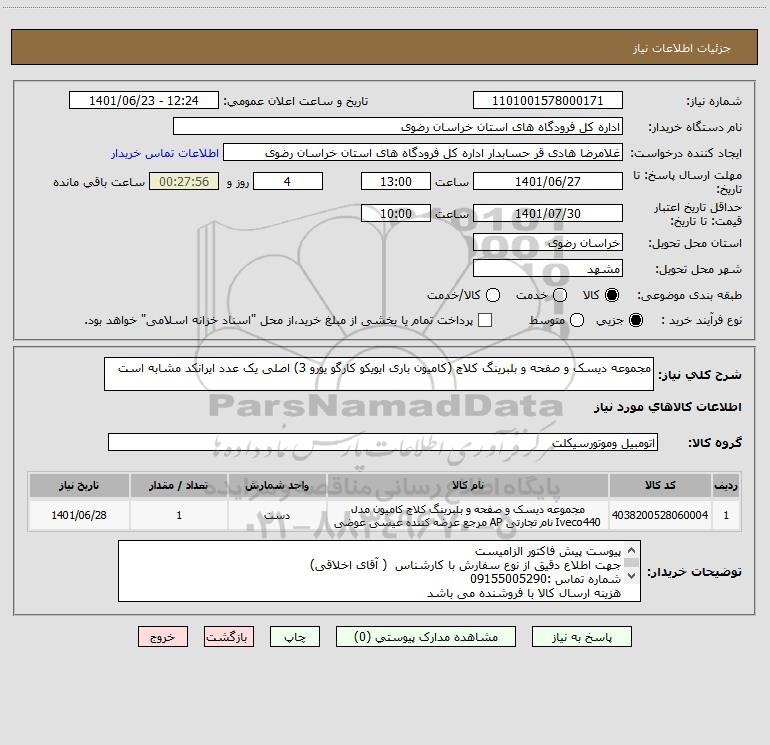Click the خروج exit button
This screenshot has width=770, height=745.
tap(163, 637)
